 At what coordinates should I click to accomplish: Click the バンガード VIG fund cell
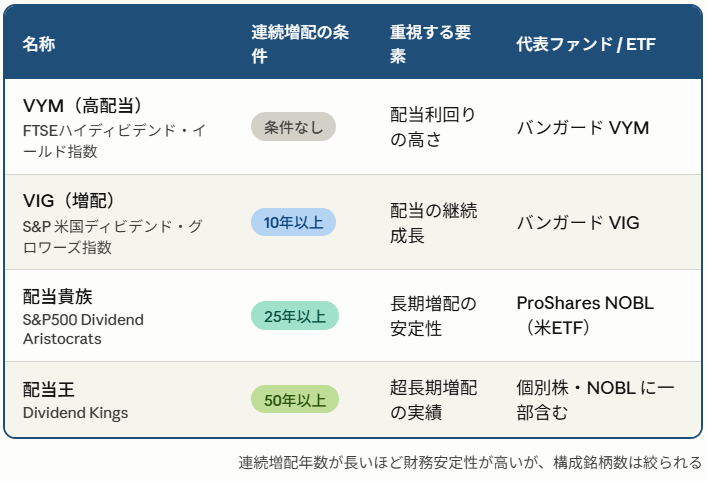pos(578,223)
